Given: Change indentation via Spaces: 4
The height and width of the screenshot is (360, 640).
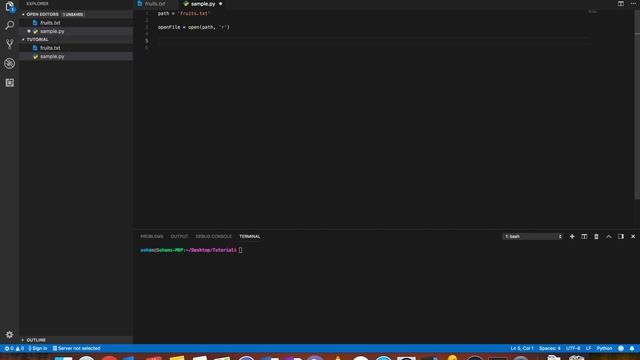Looking at the screenshot, I should pos(549,348).
